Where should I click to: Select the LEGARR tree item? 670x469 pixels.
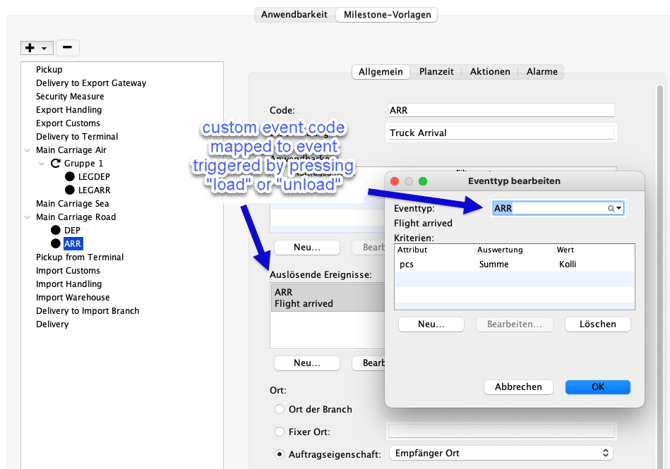(x=94, y=190)
